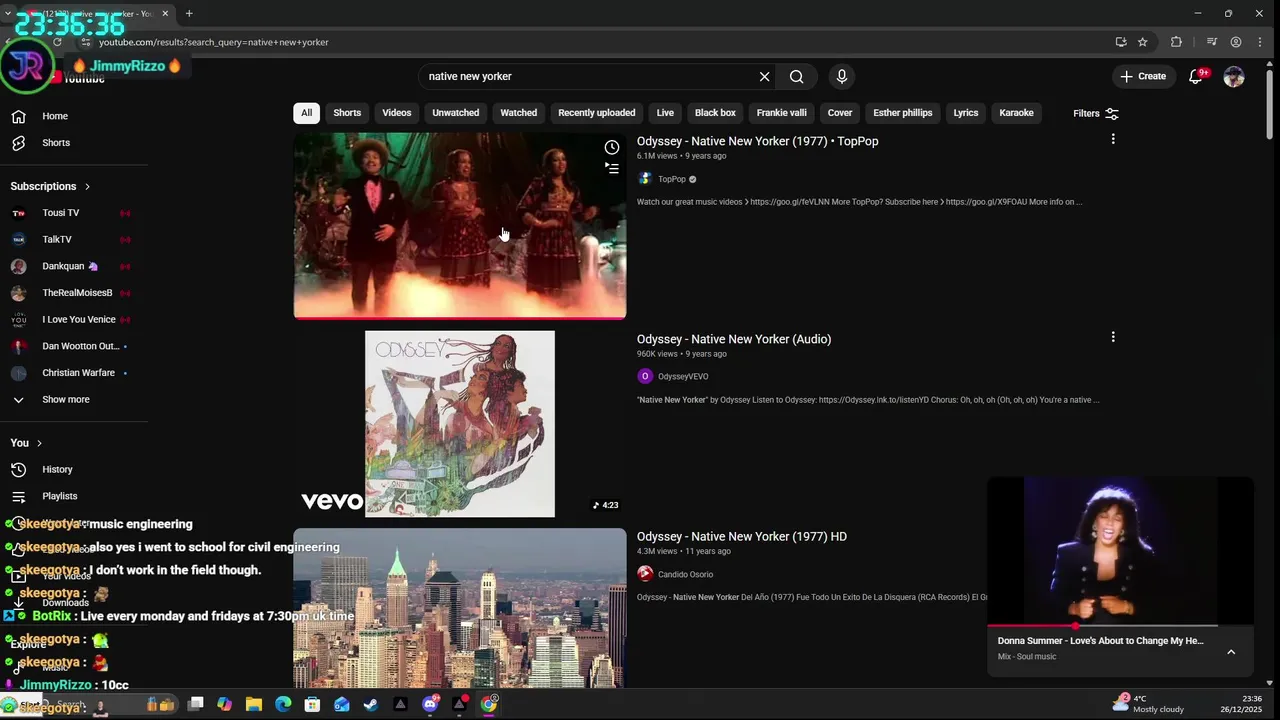Open Chrome media controls icon

click(1212, 42)
